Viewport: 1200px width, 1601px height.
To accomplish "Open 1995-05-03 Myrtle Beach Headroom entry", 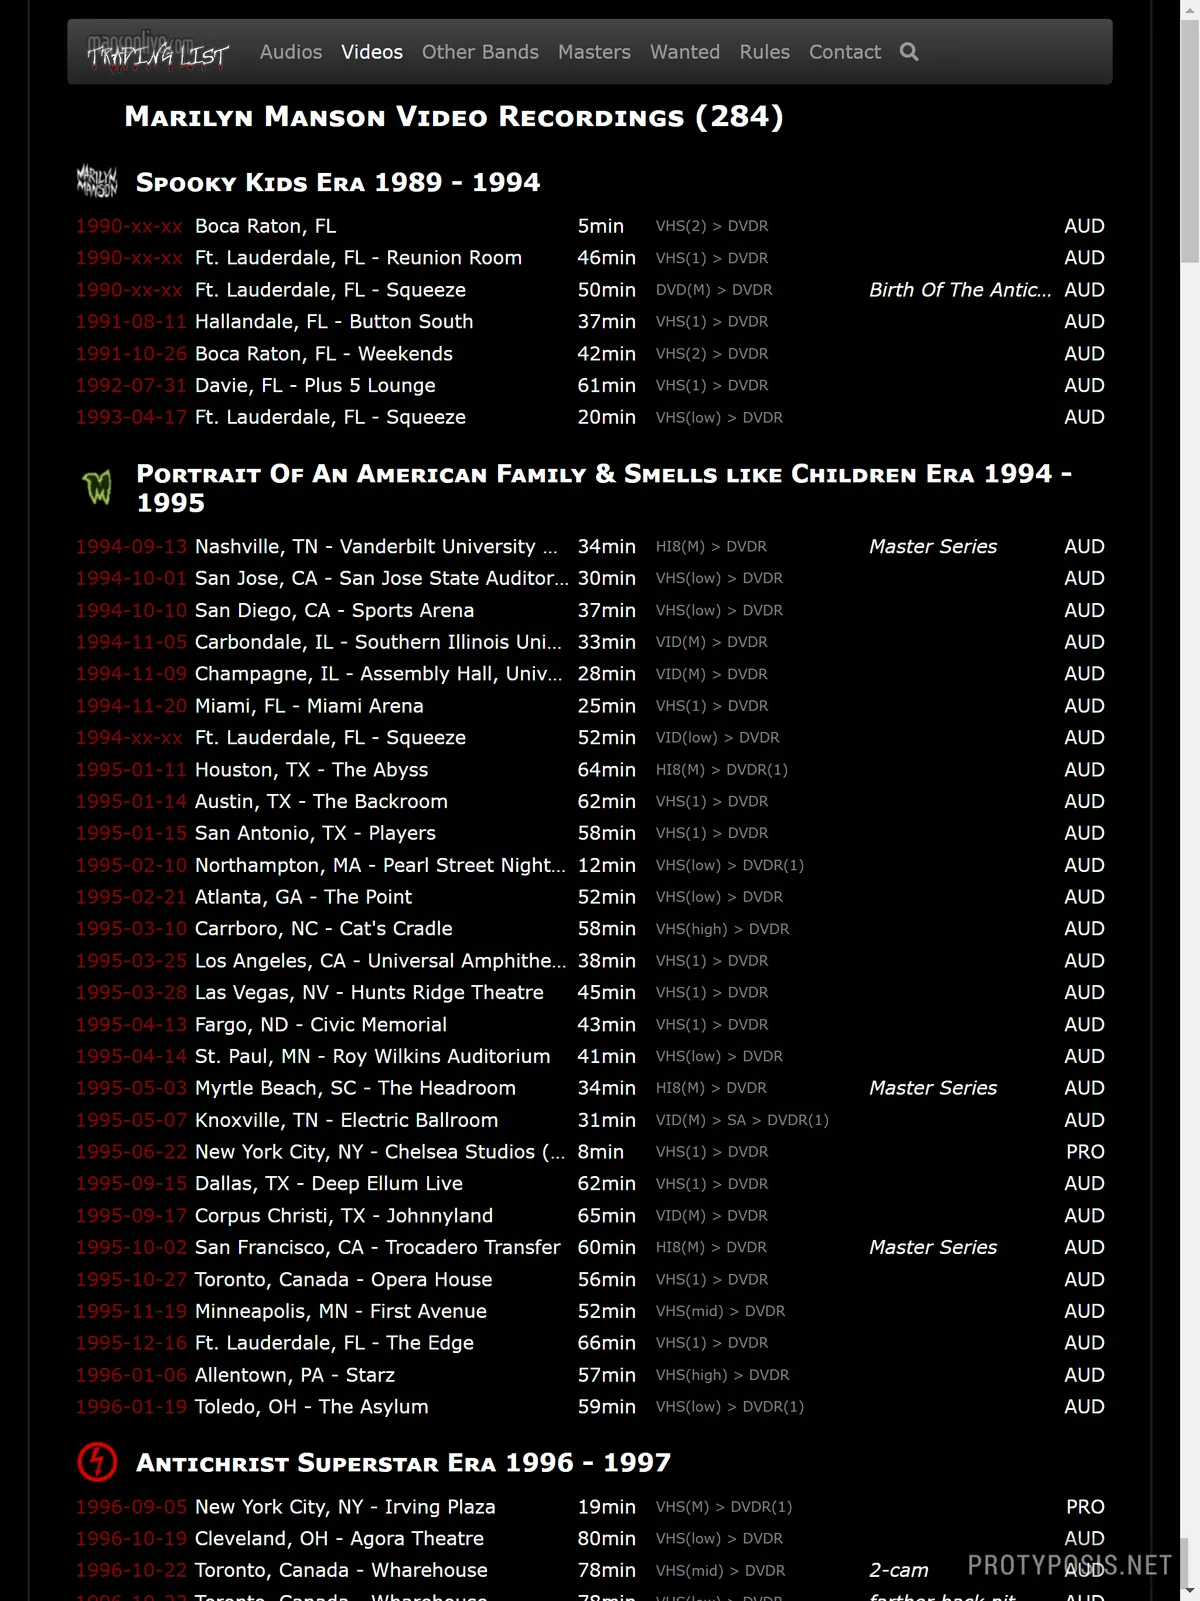I will point(590,1088).
